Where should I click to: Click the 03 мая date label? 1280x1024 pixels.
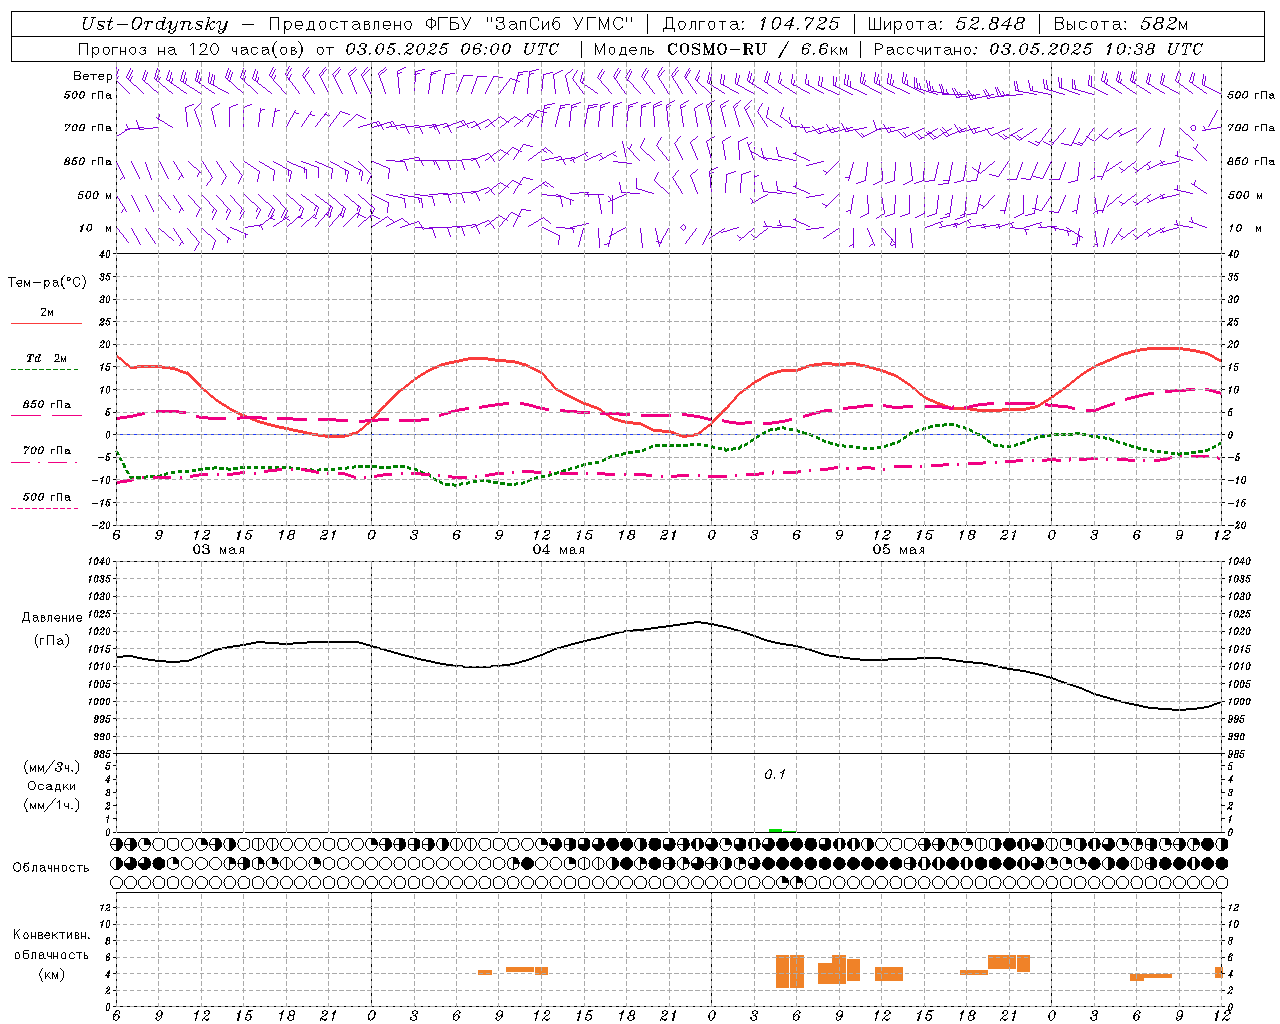pyautogui.click(x=218, y=550)
